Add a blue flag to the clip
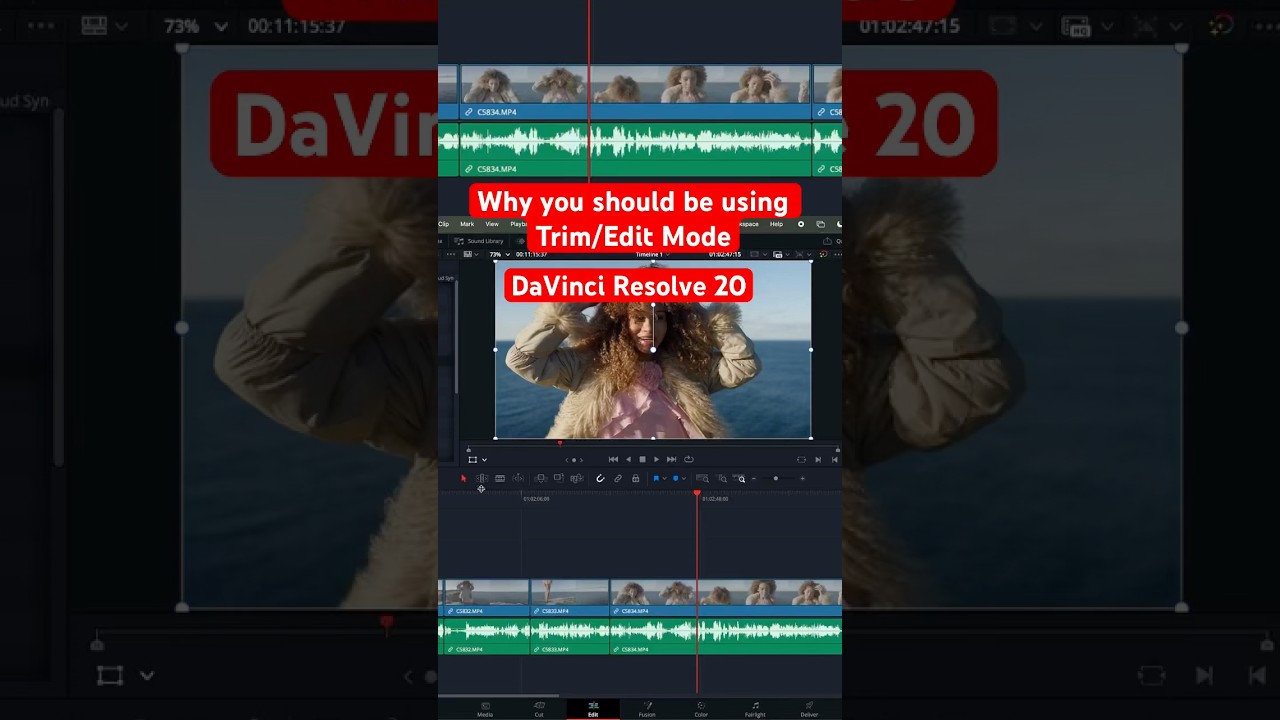 click(656, 478)
